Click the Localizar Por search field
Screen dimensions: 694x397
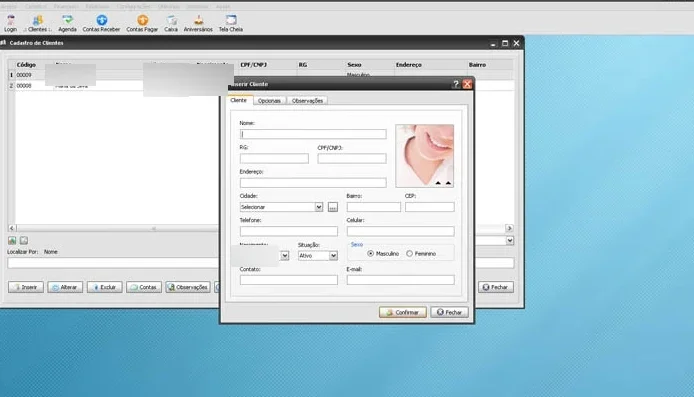click(x=113, y=263)
